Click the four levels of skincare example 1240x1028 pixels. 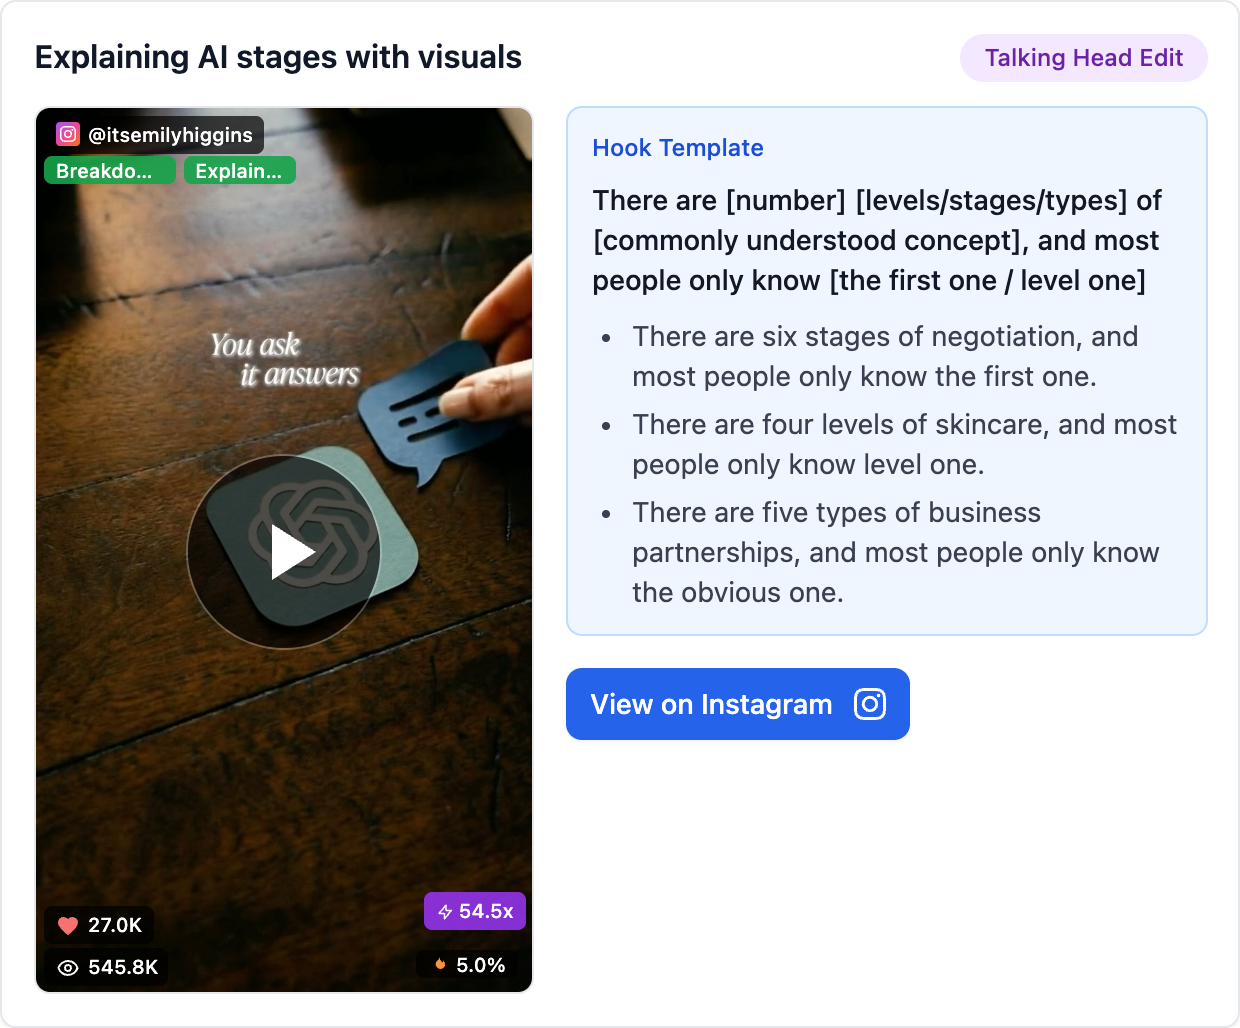pos(904,445)
